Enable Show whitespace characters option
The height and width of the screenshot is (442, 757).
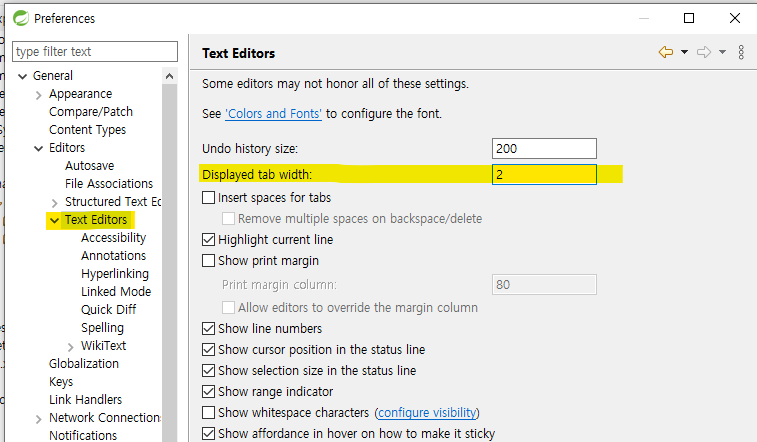click(x=209, y=413)
